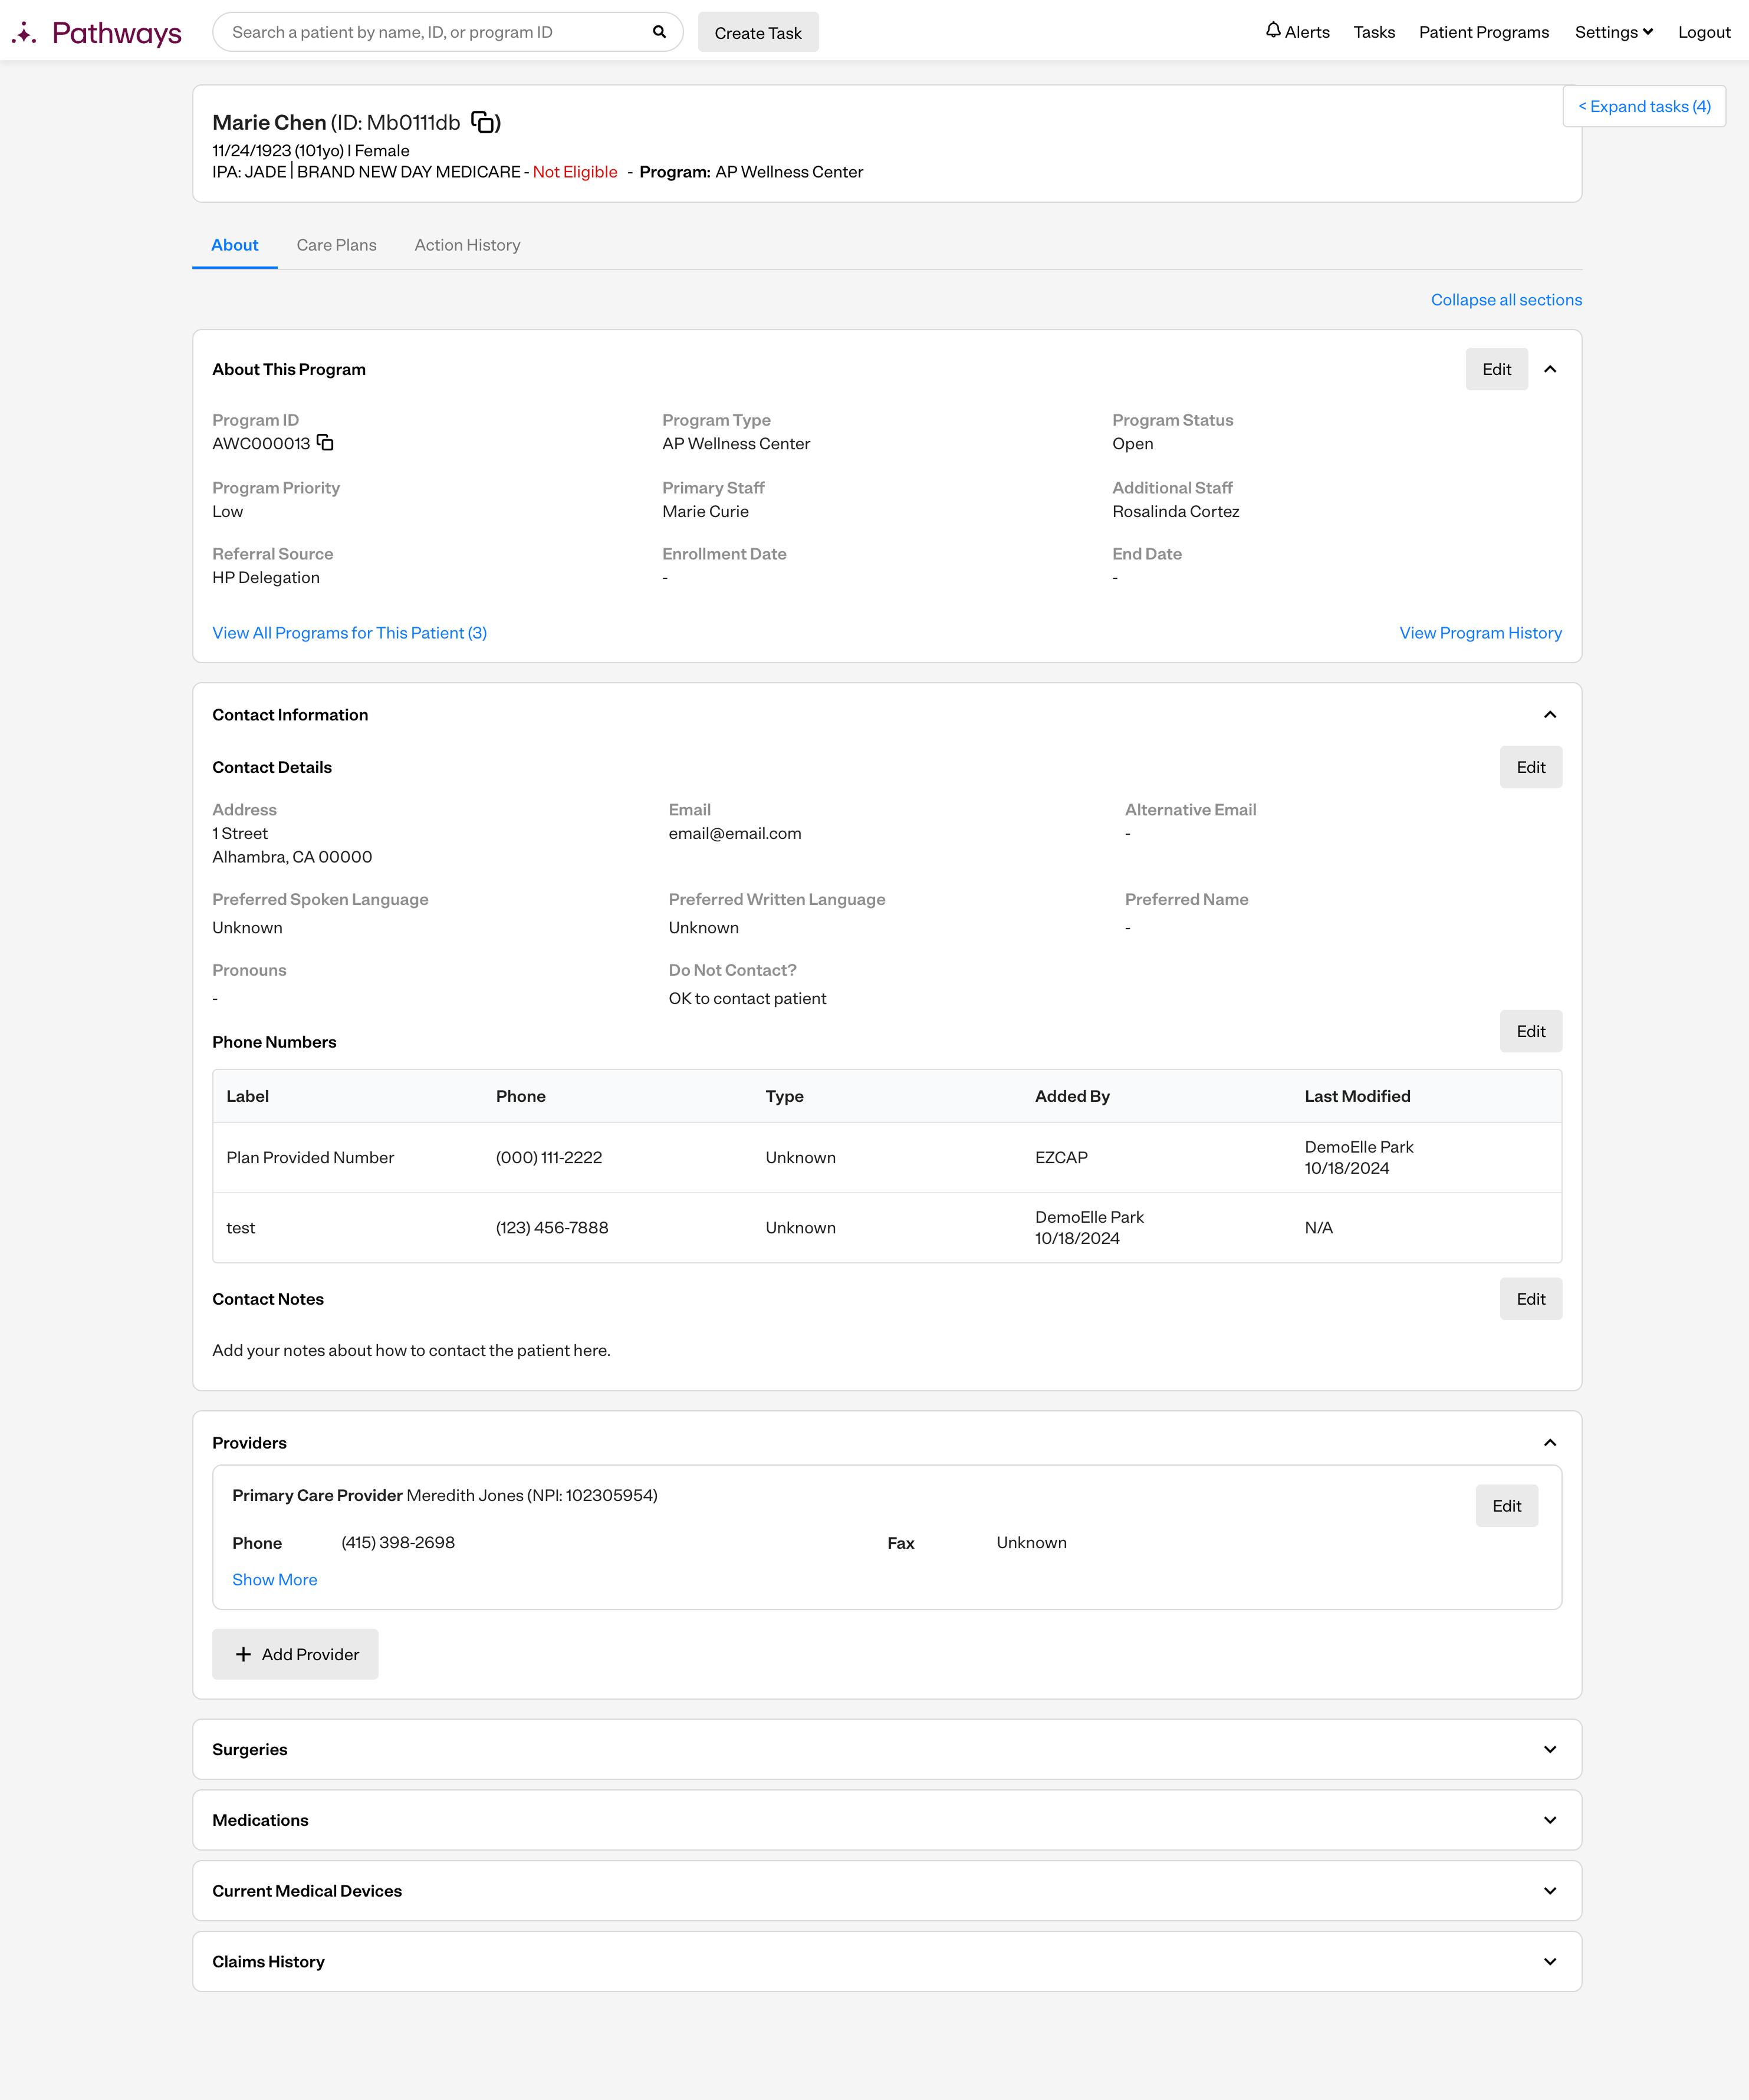Expand tasks (4) panel
This screenshot has height=2100, width=1749.
pyautogui.click(x=1644, y=106)
